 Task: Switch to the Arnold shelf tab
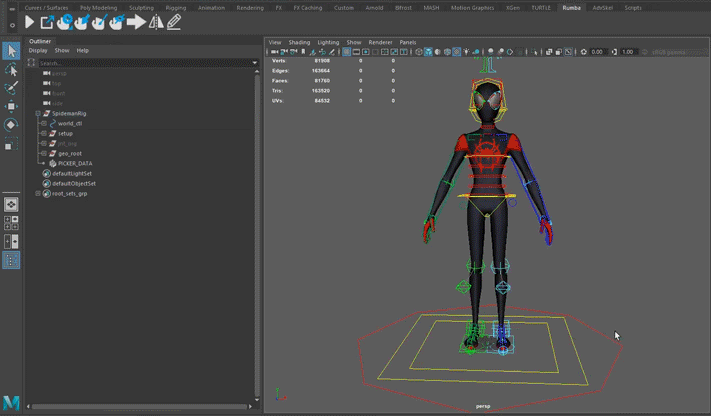click(x=375, y=8)
